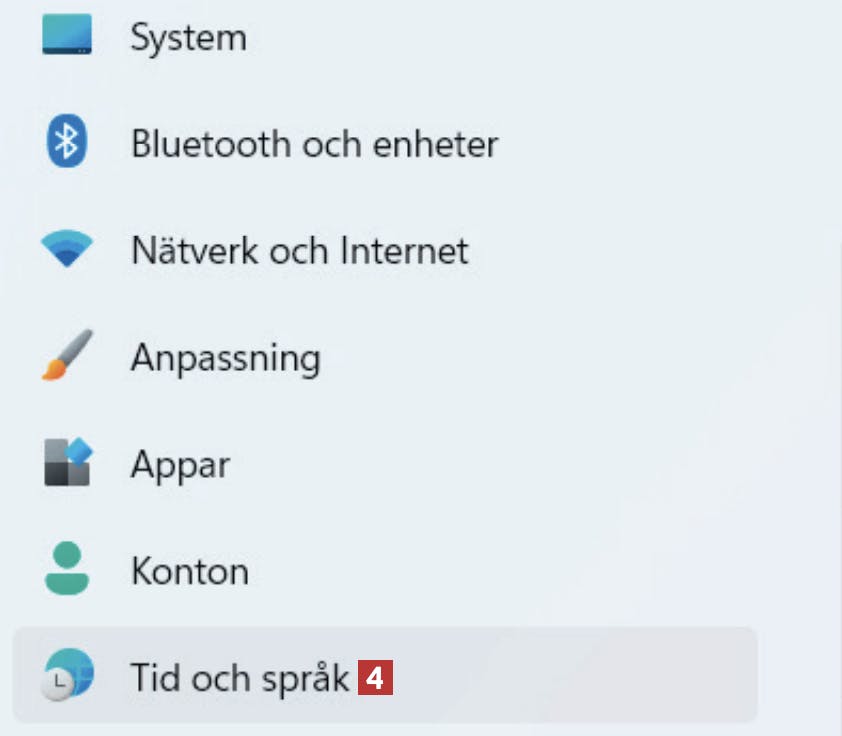Go to Anpassning settings

[226, 358]
